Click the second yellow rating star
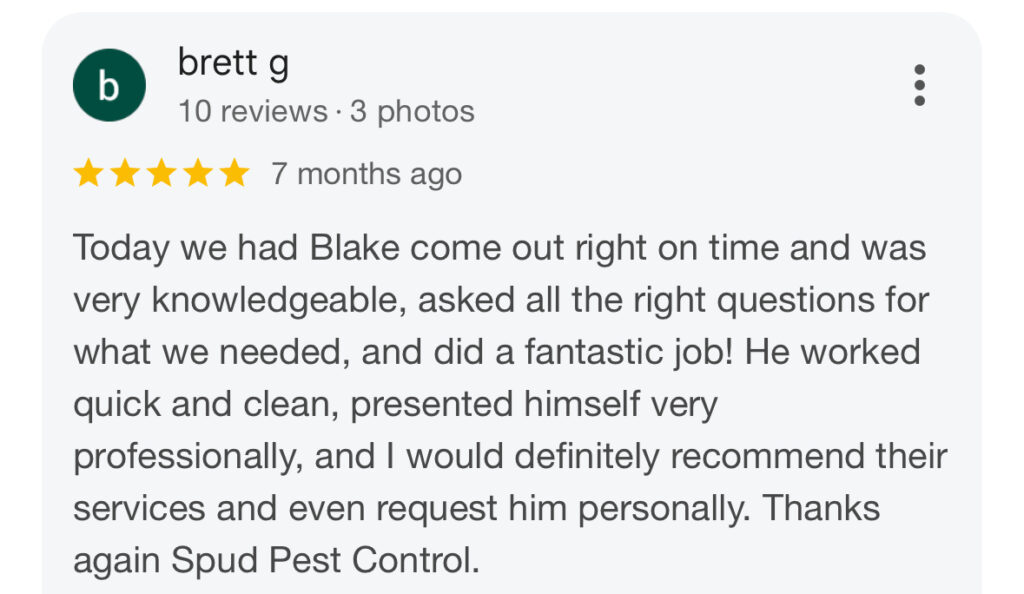 [124, 174]
